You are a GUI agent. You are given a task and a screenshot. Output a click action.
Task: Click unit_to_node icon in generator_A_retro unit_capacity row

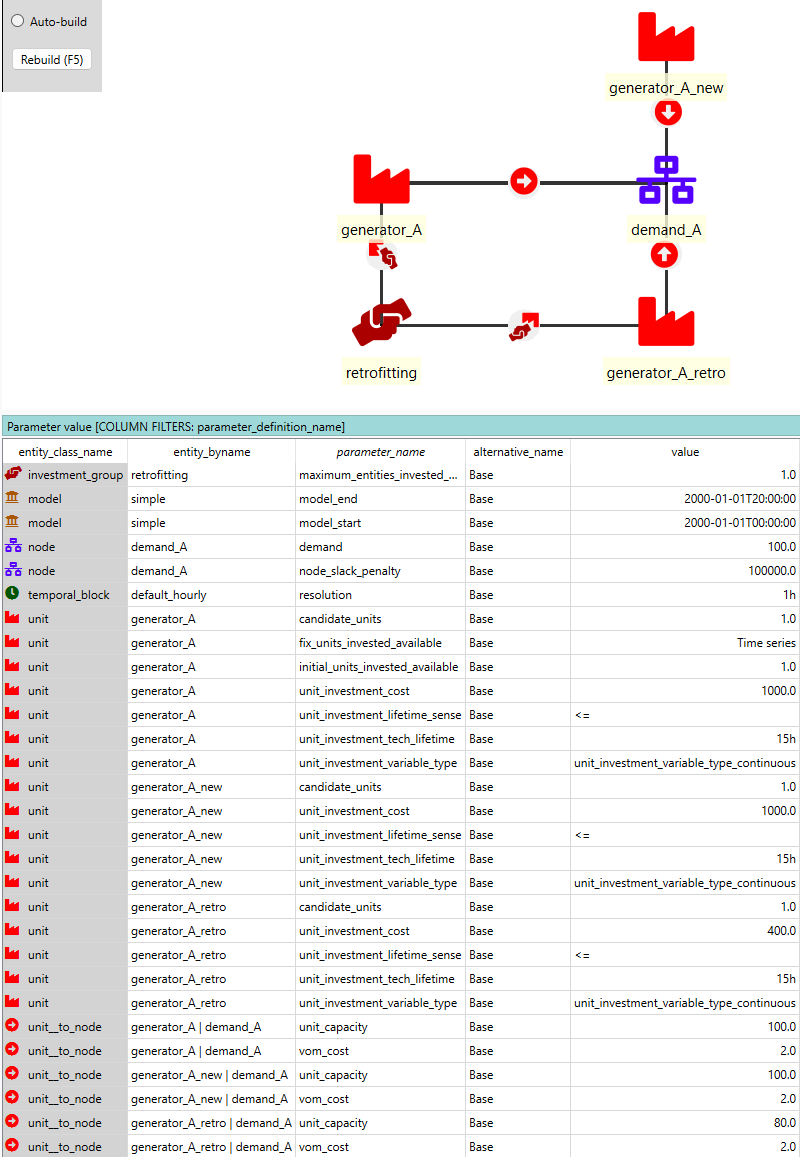click(x=13, y=1122)
